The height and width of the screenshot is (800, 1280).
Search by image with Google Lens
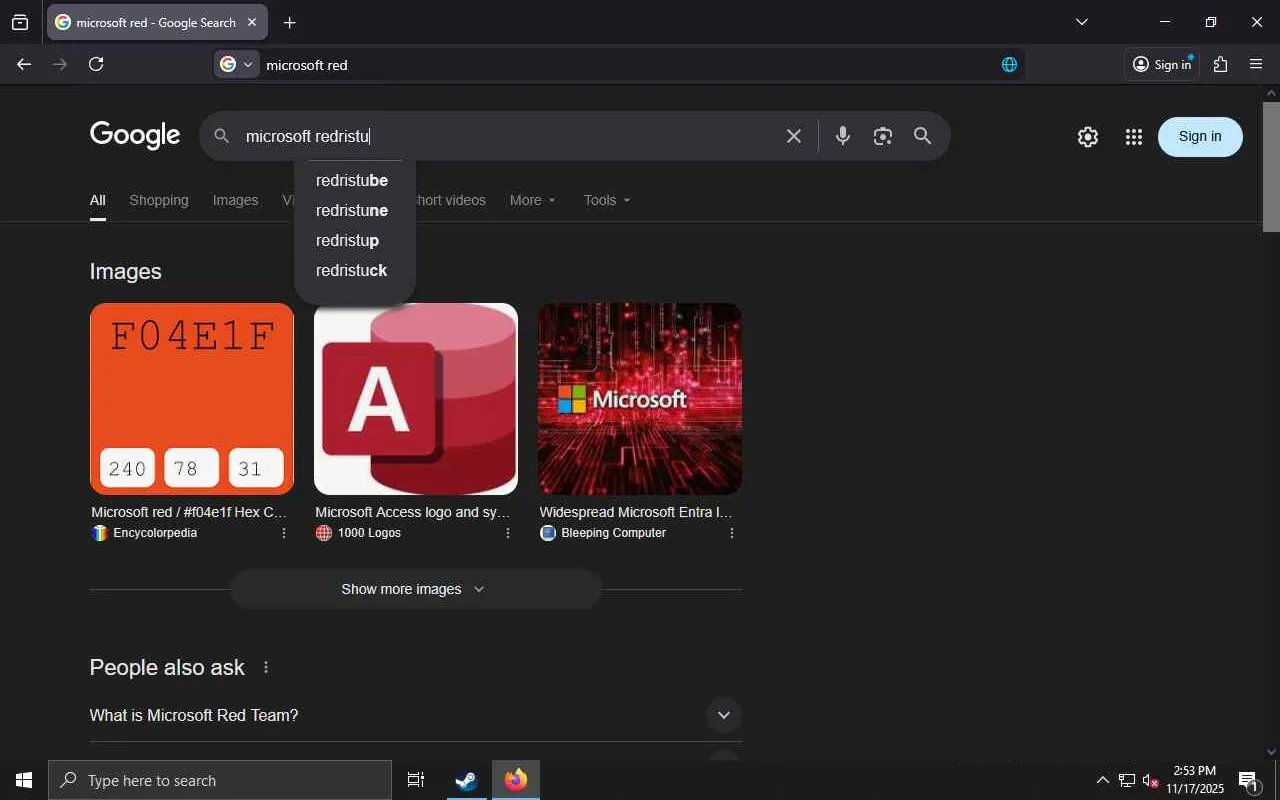[x=882, y=136]
